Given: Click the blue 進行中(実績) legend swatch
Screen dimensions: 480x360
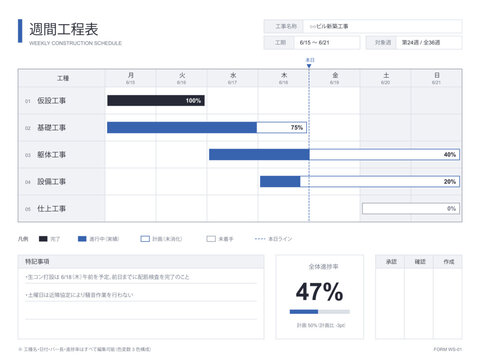Looking at the screenshot, I should 82,239.
